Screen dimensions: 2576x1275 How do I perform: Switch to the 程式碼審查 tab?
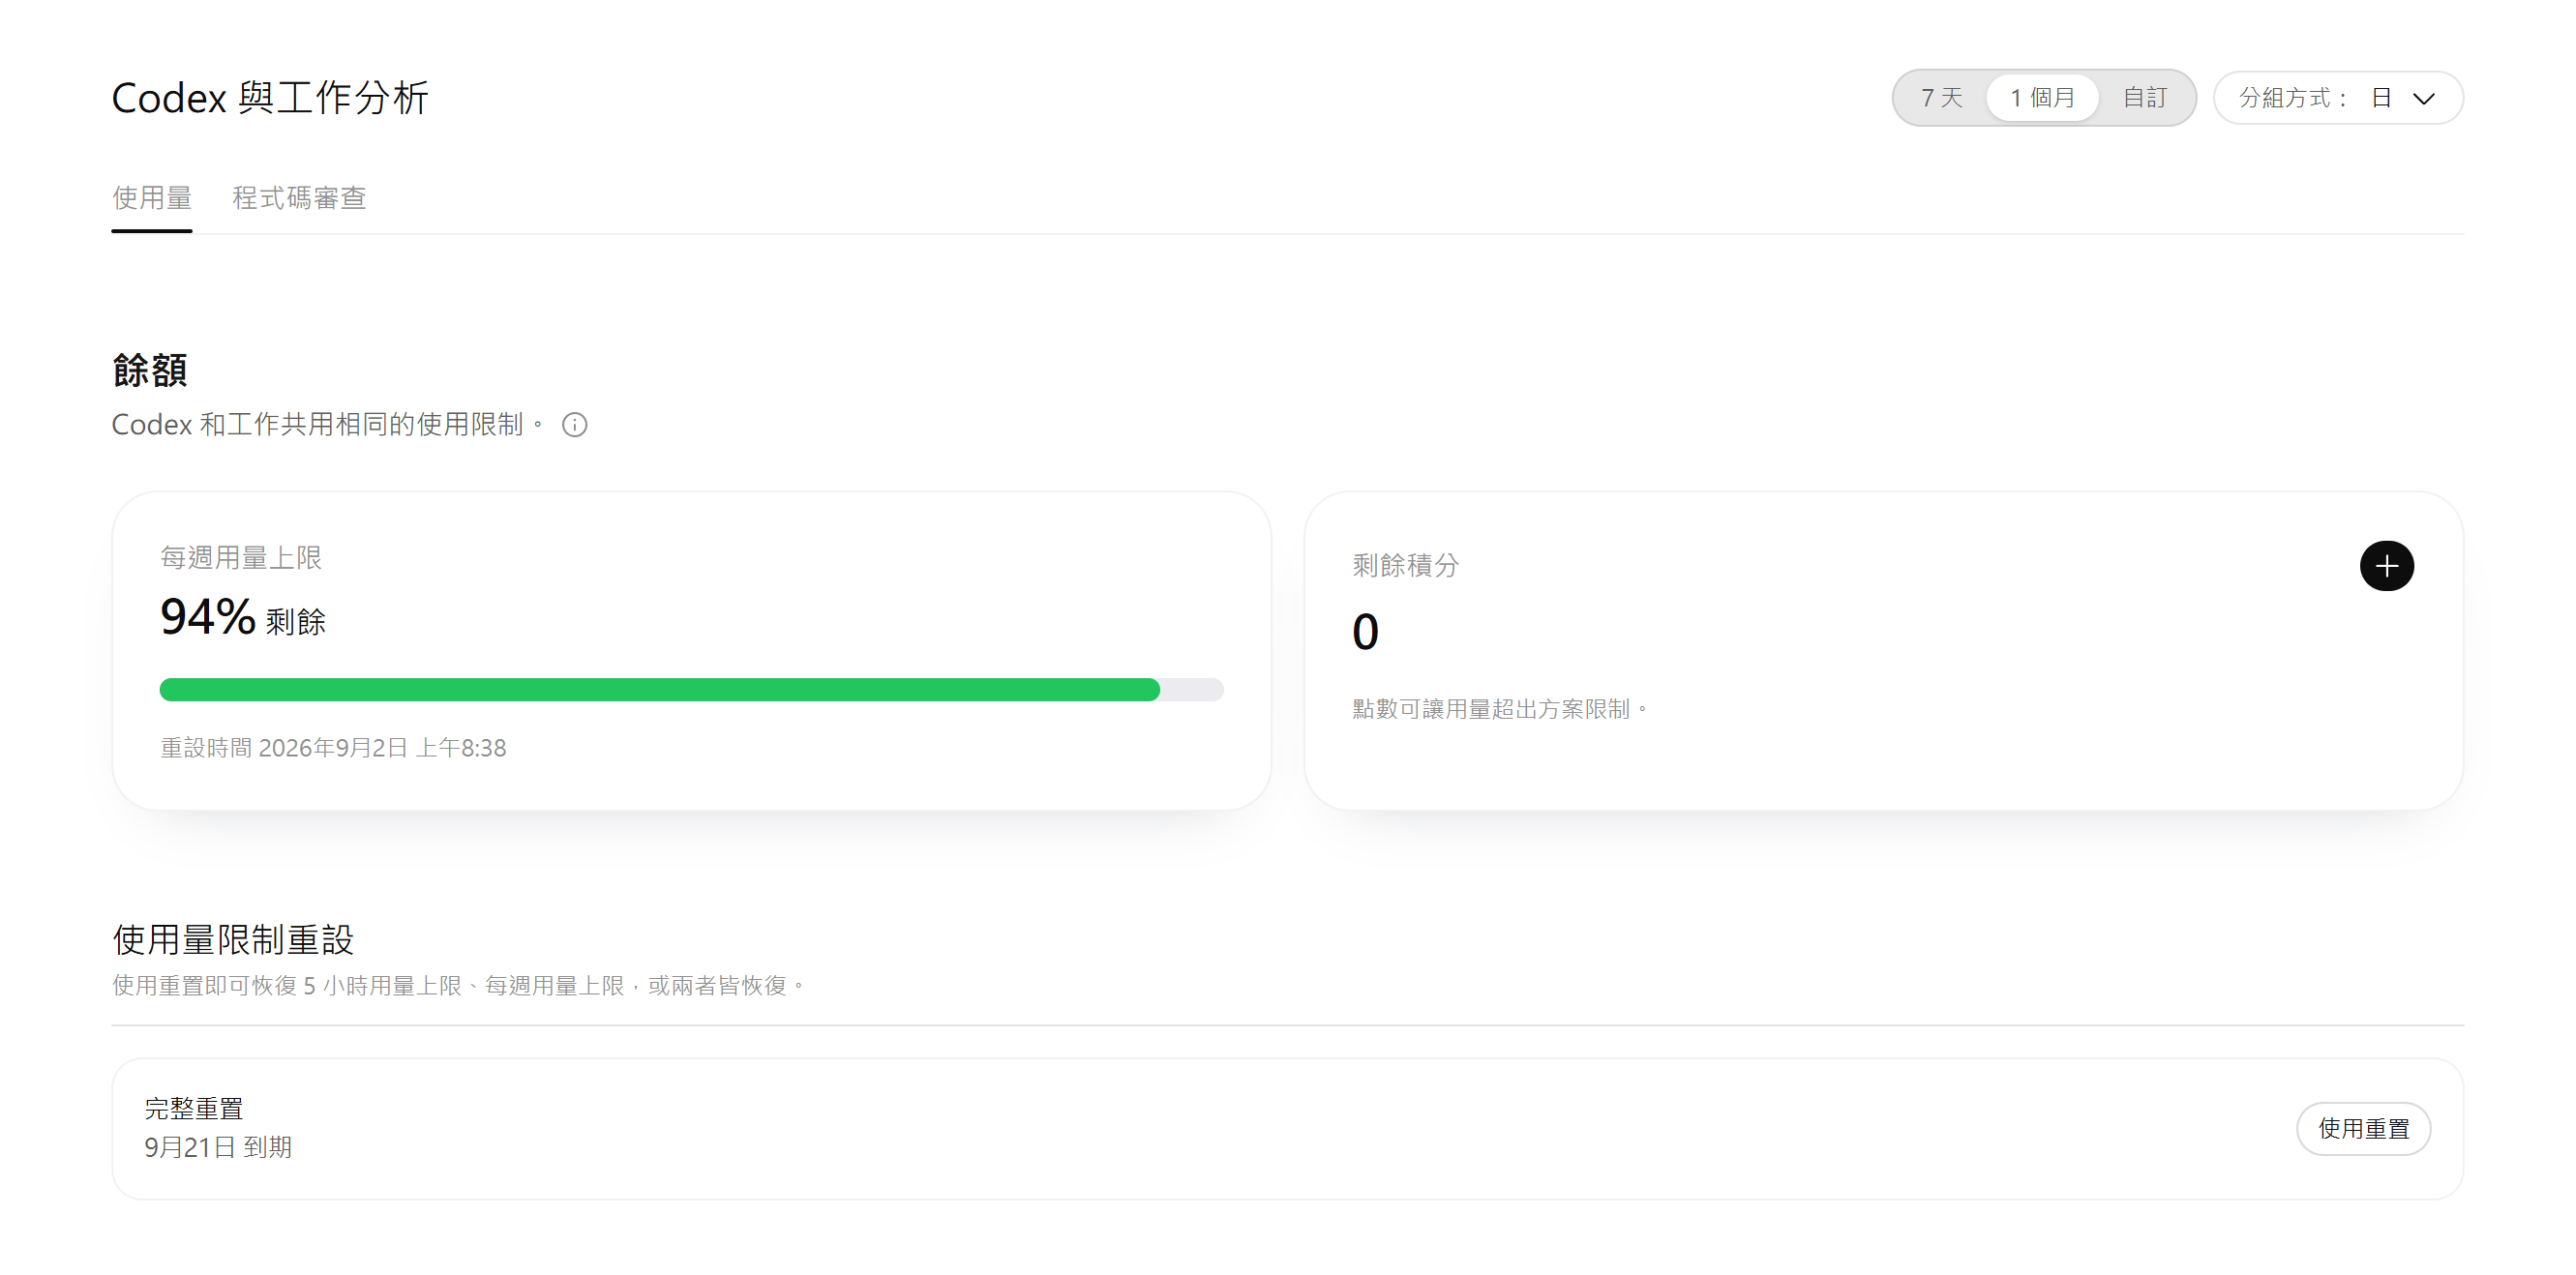click(299, 198)
